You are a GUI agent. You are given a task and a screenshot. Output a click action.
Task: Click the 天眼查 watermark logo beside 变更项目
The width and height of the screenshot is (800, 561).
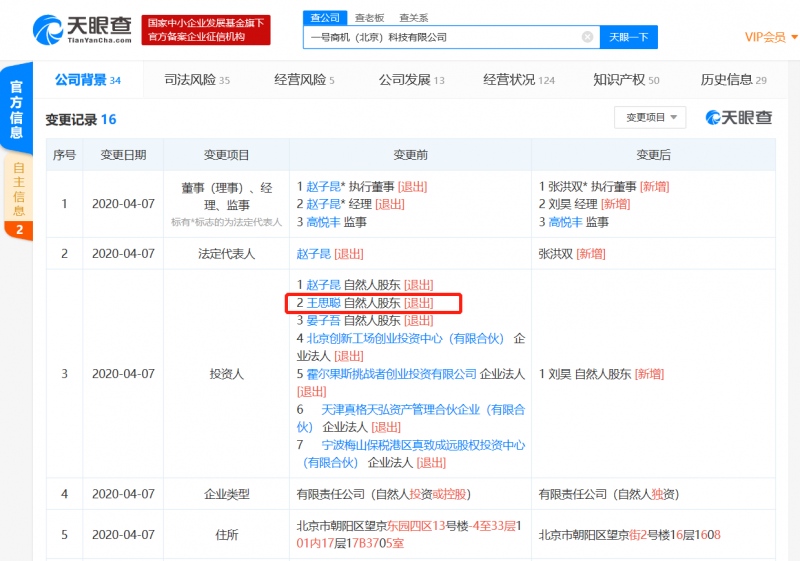click(739, 118)
